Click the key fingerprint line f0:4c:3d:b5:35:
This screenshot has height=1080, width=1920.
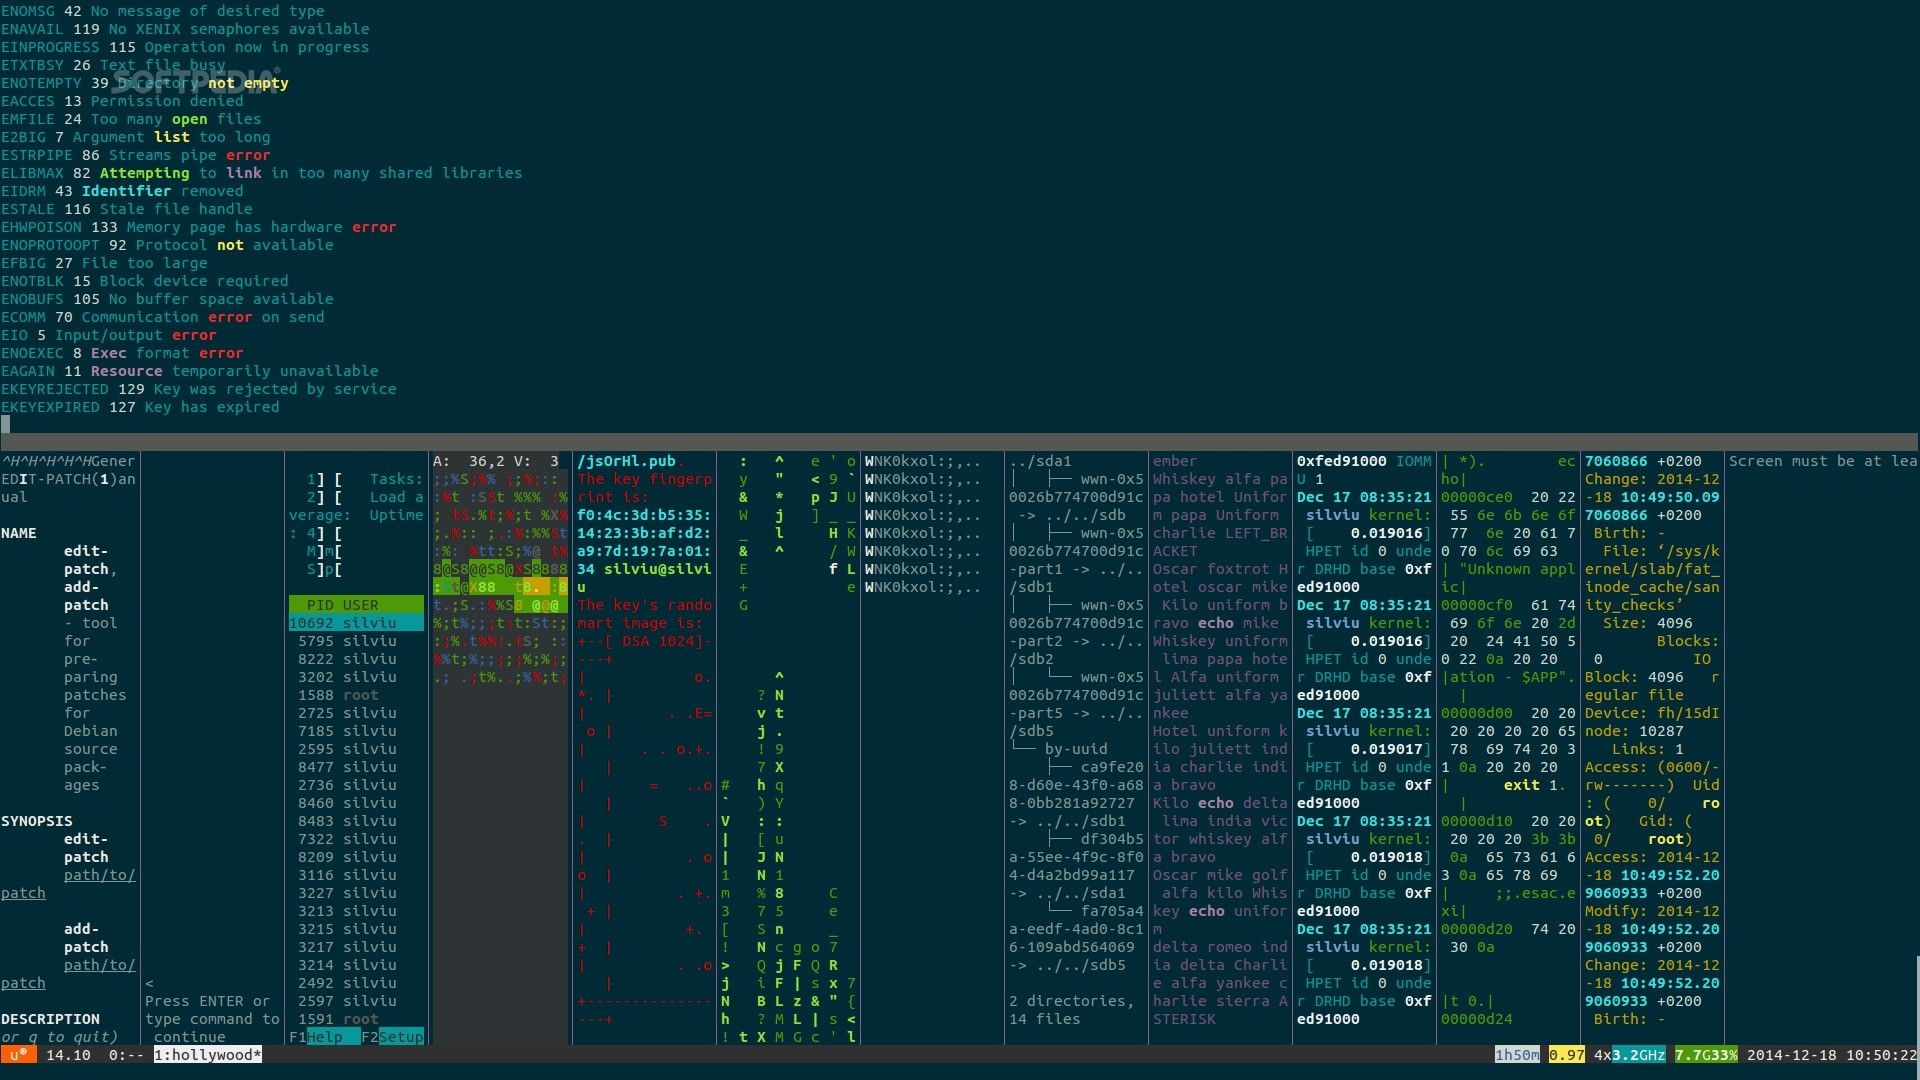point(645,515)
